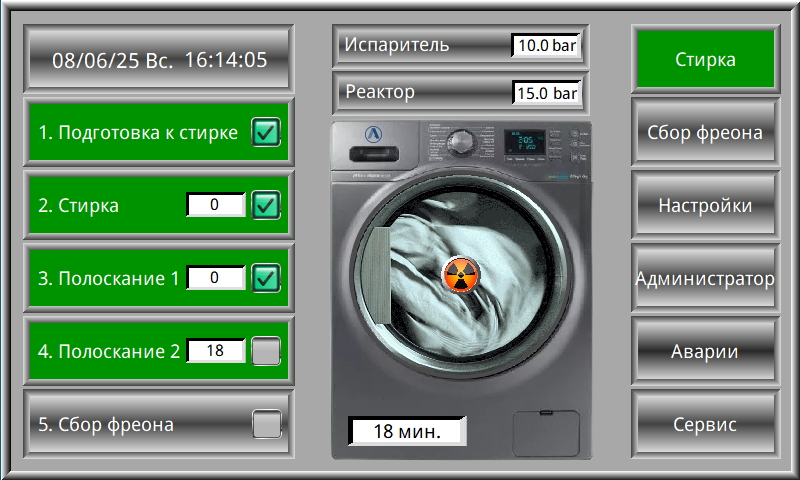Edit the Стирка time value field
Image resolution: width=800 pixels, height=480 pixels.
click(215, 205)
